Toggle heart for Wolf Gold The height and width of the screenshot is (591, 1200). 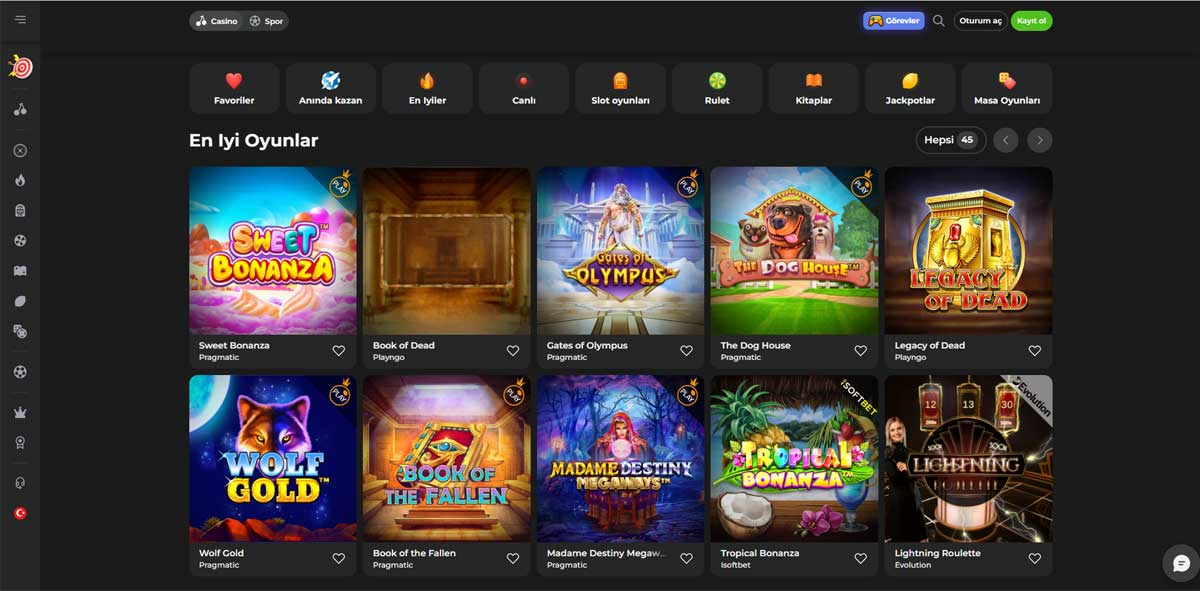point(339,559)
